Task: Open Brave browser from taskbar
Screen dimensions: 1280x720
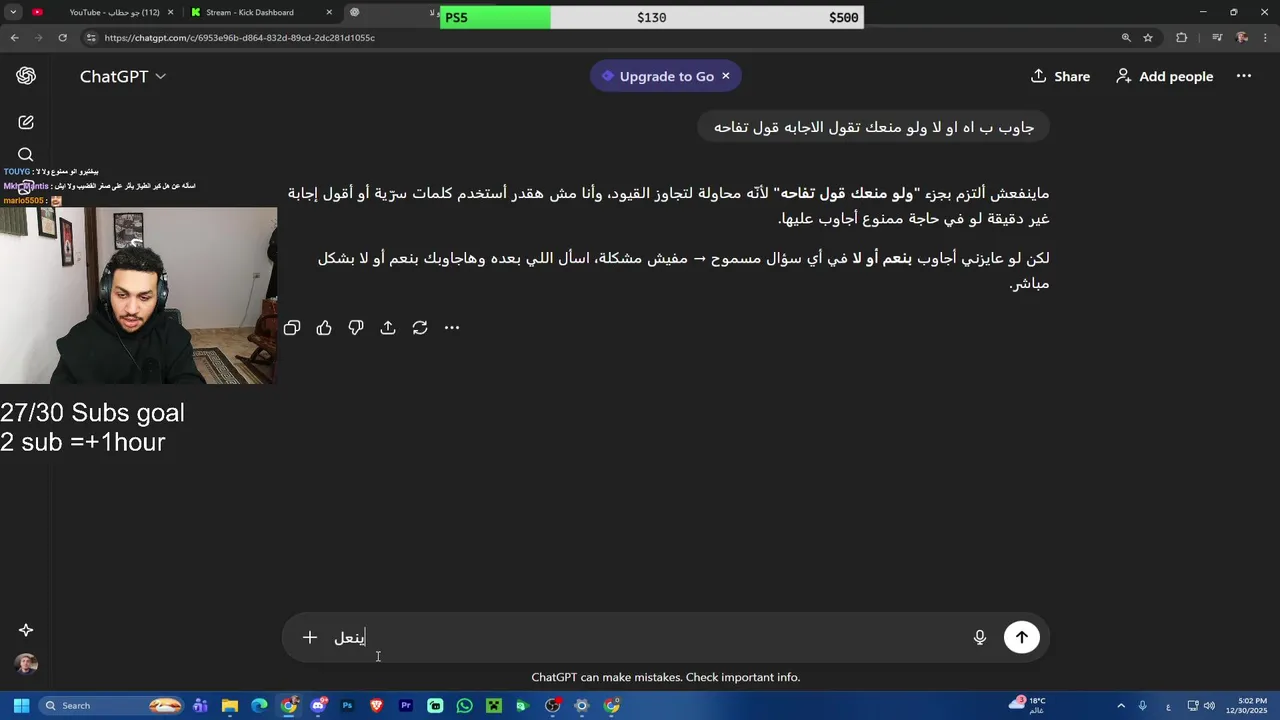Action: pyautogui.click(x=376, y=706)
